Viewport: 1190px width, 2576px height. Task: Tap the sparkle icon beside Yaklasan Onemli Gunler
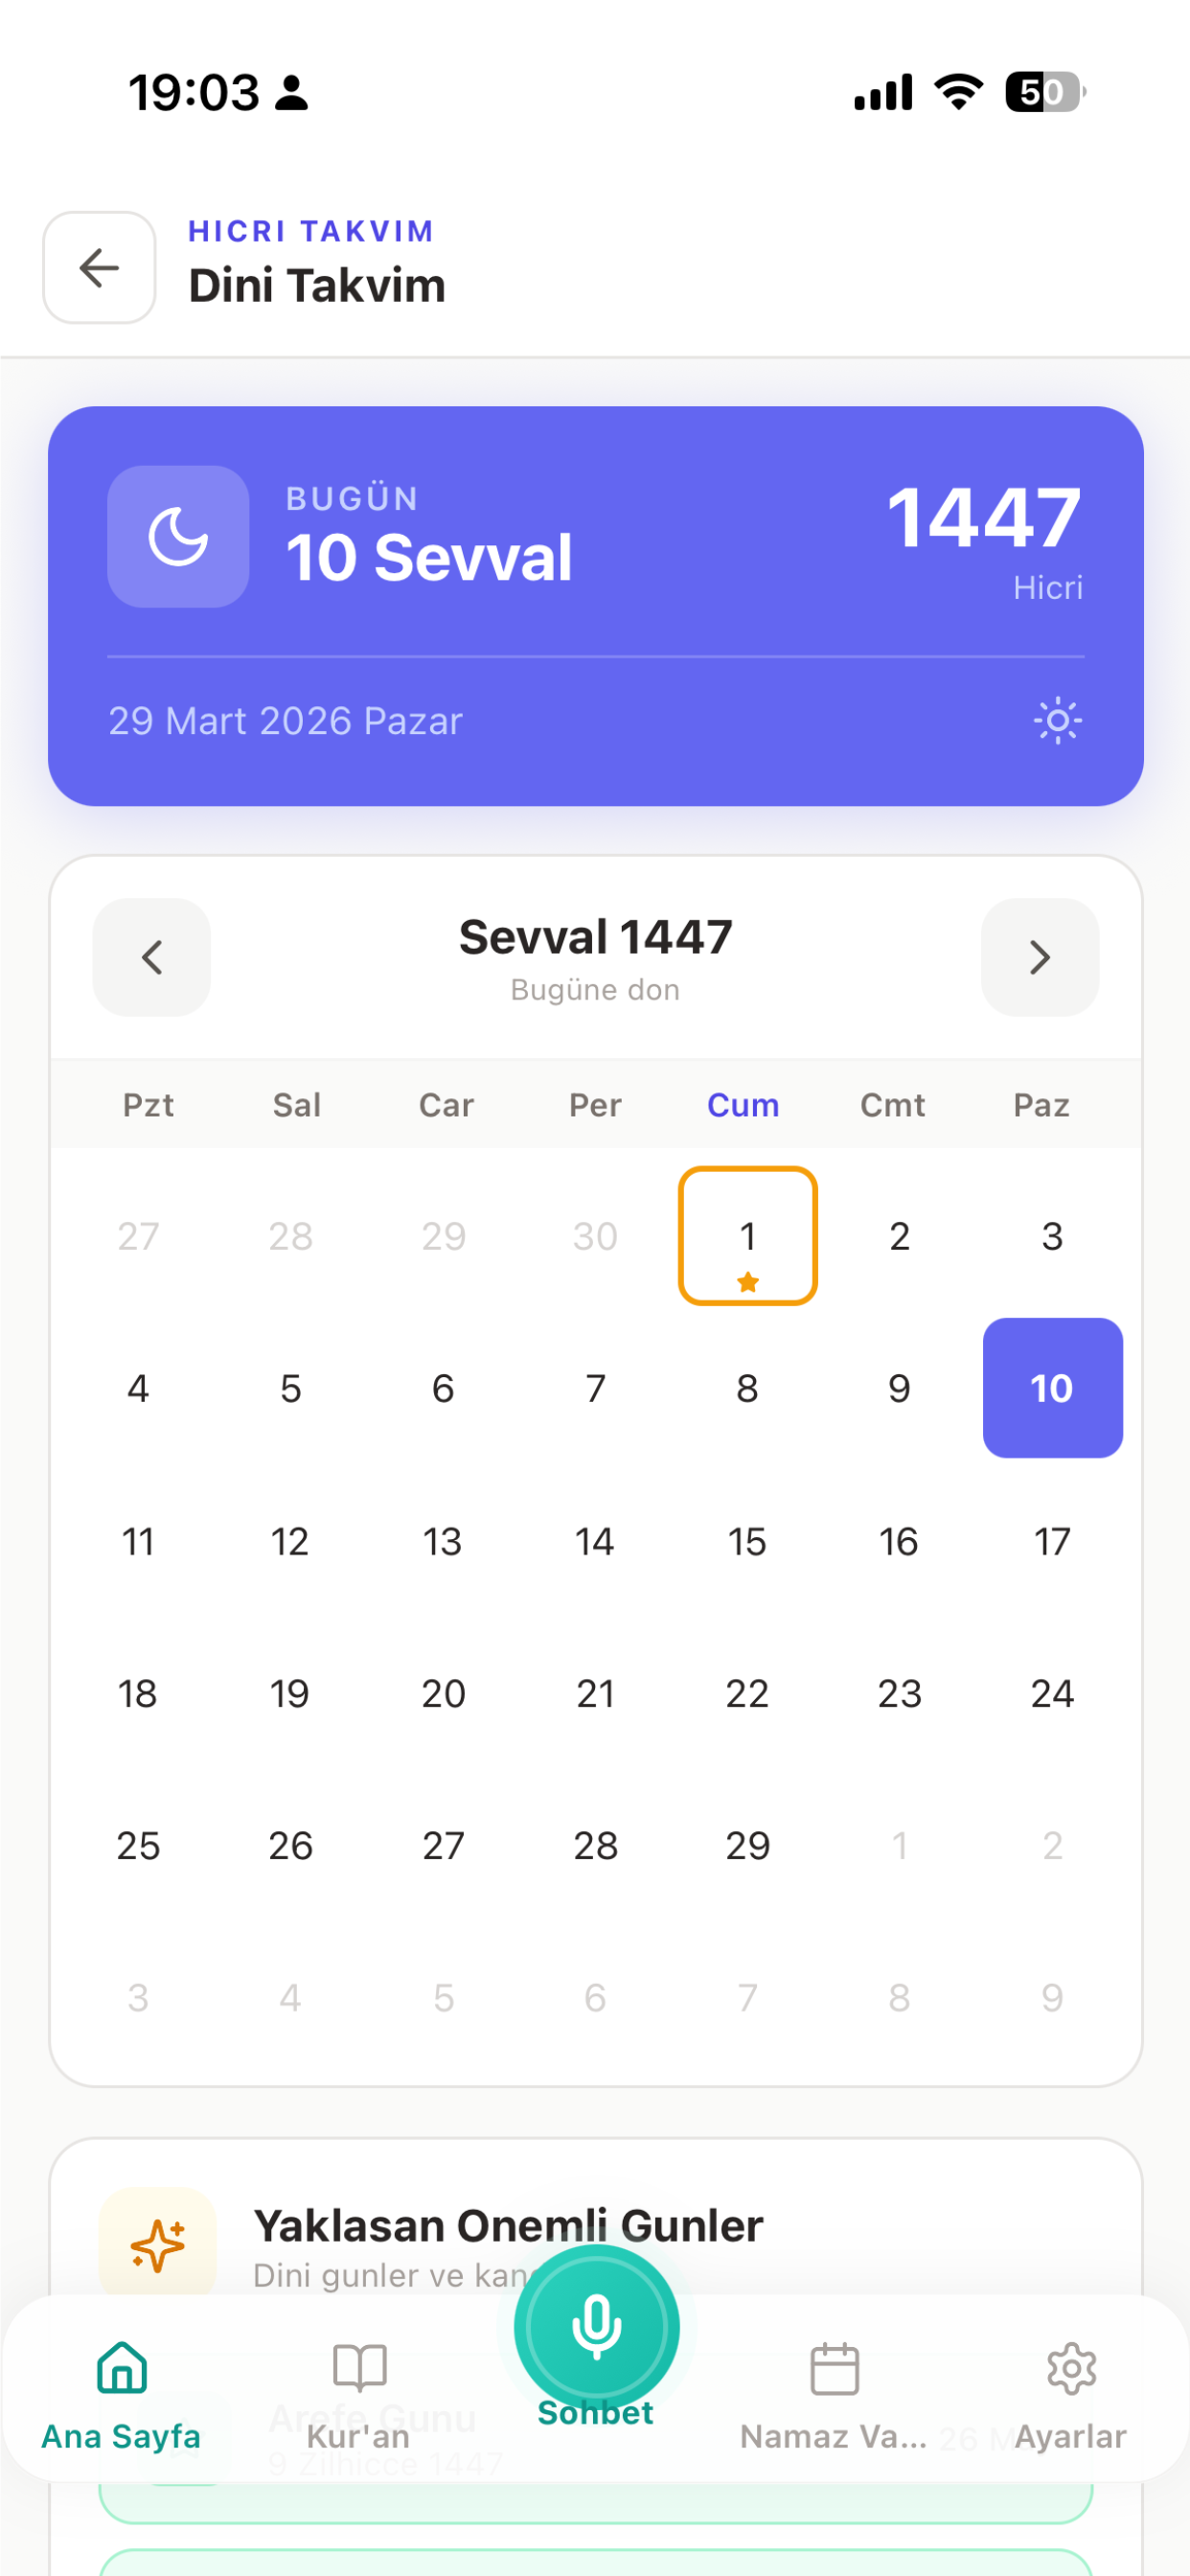click(158, 2244)
